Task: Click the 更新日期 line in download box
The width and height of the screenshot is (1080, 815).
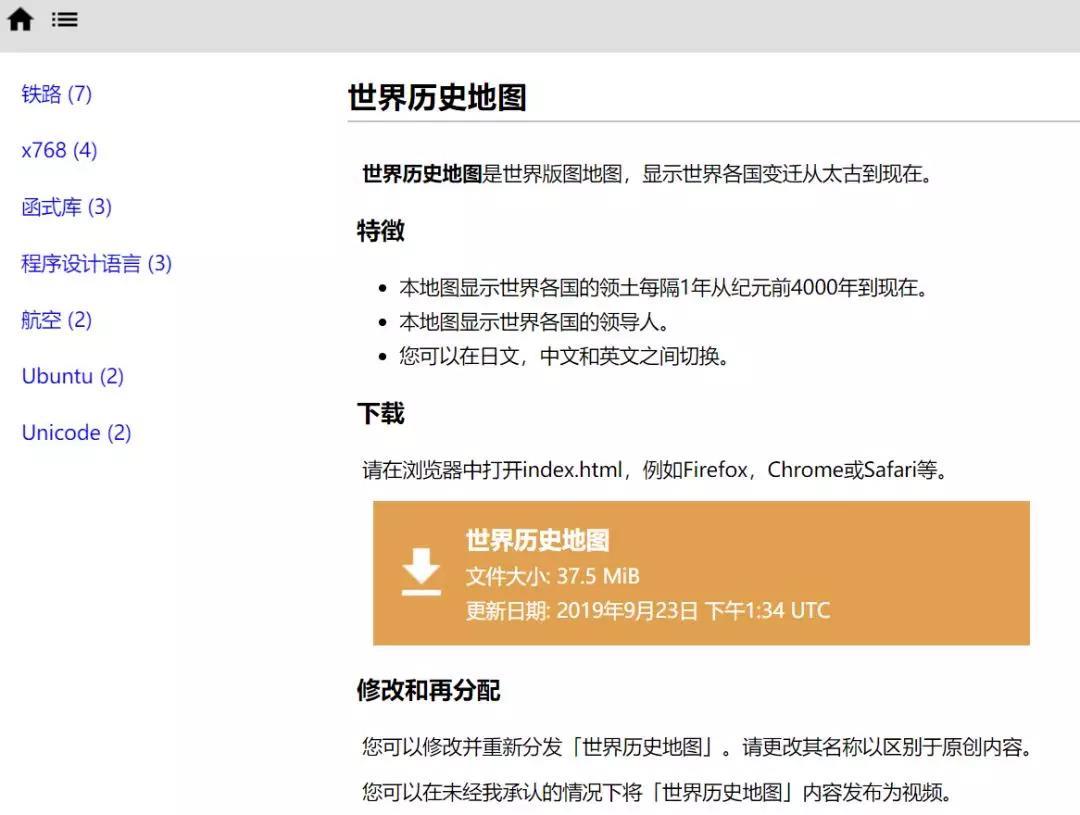Action: [x=647, y=611]
